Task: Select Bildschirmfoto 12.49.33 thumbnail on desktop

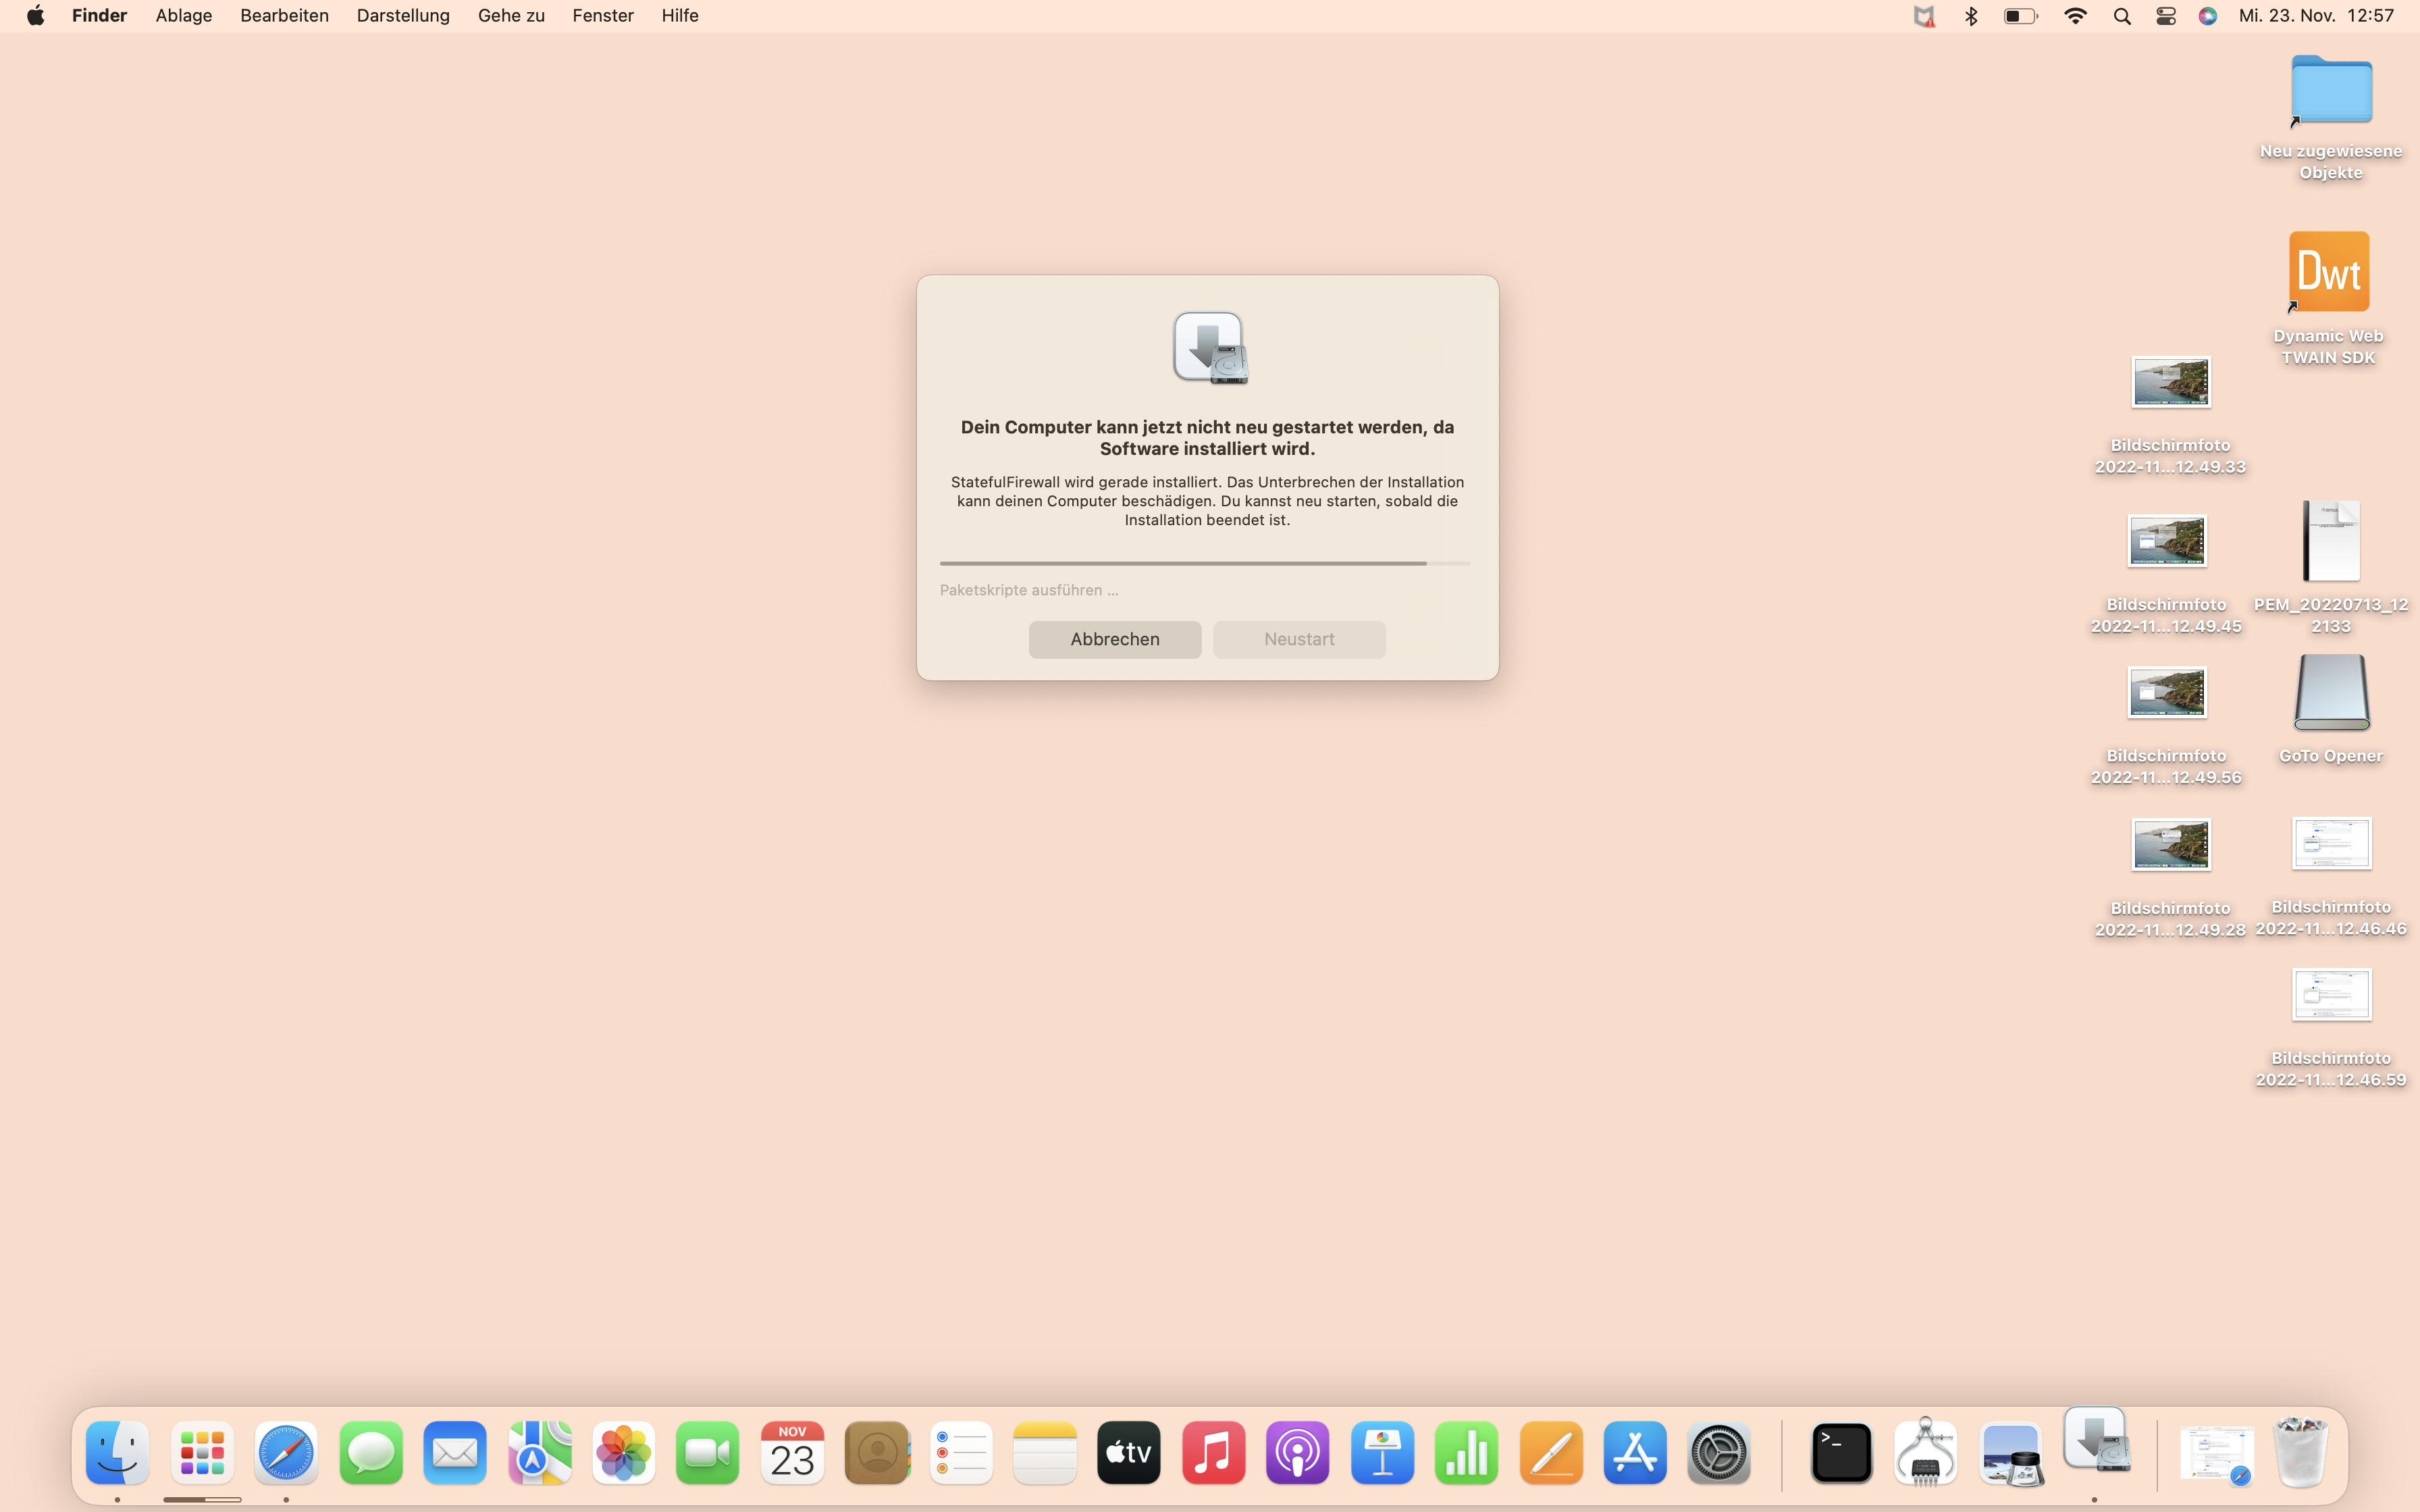Action: point(2170,382)
